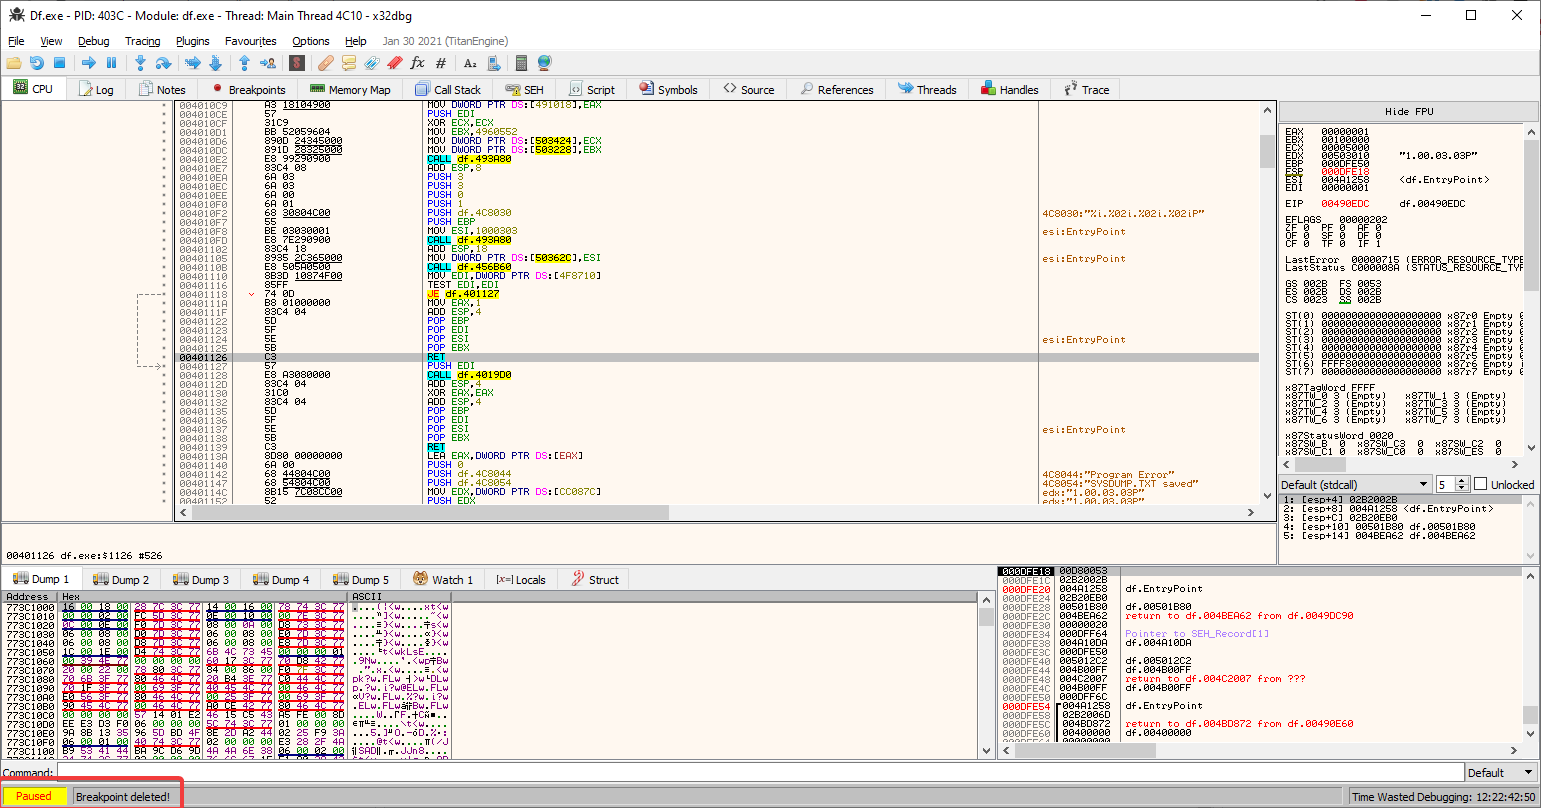The image size is (1541, 808).
Task: Step over the current instruction
Action: [164, 62]
